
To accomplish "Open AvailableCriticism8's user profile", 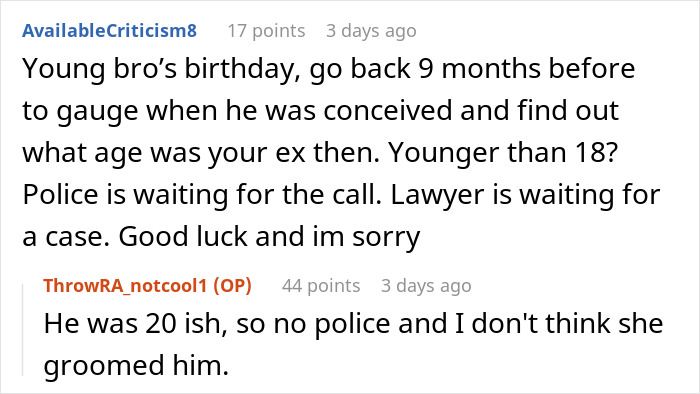I will tap(109, 31).
